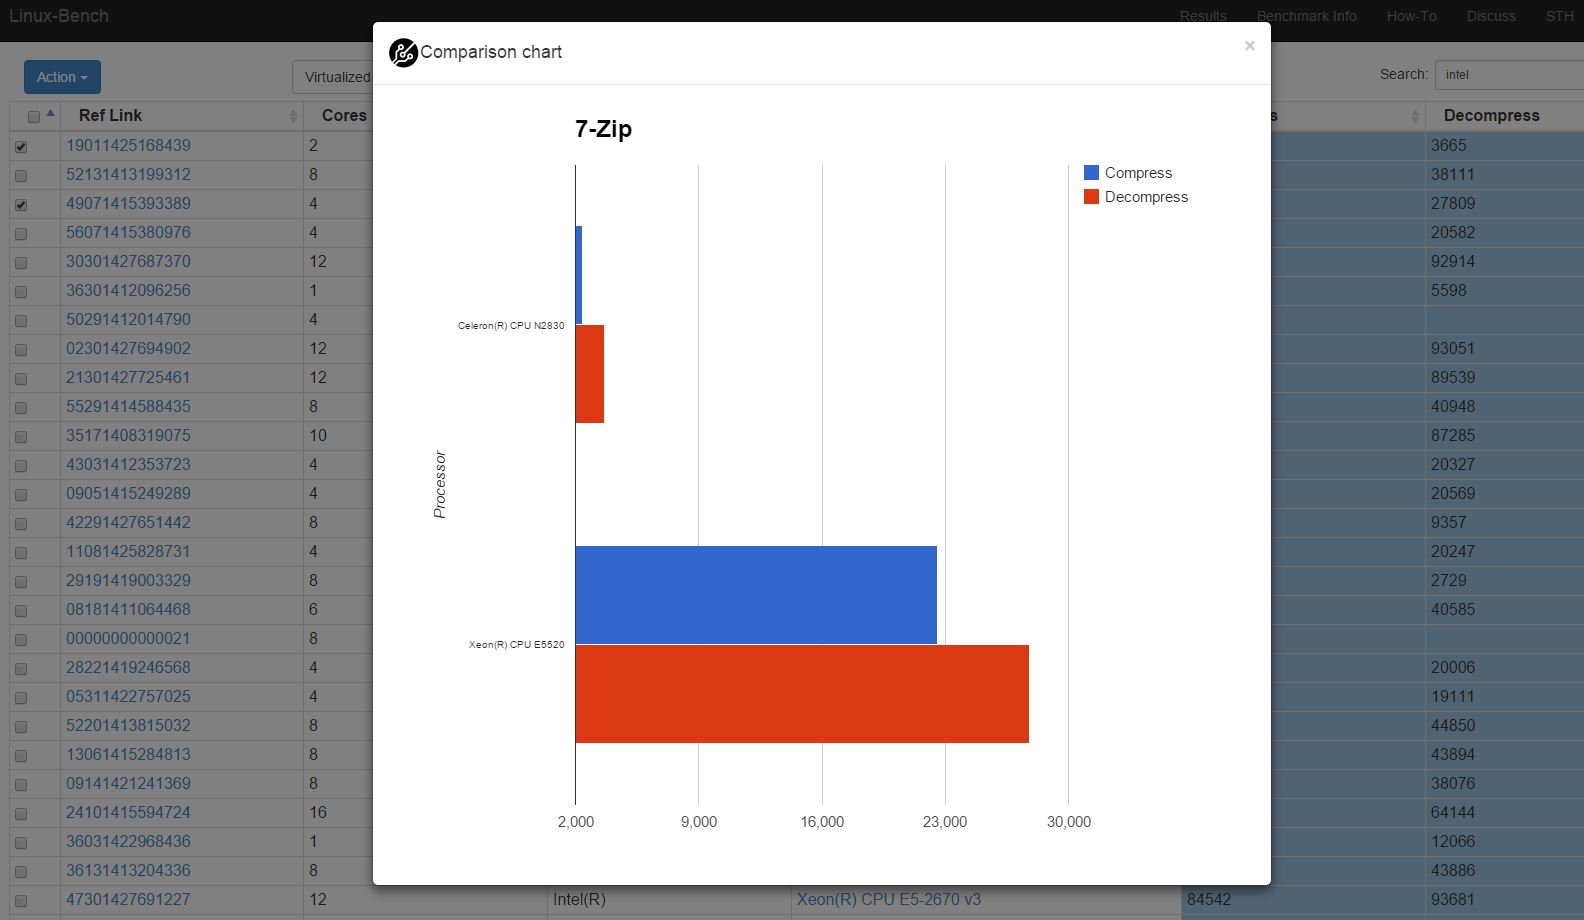This screenshot has height=920, width=1584.
Task: Open the Results nav menu
Action: [x=1203, y=16]
